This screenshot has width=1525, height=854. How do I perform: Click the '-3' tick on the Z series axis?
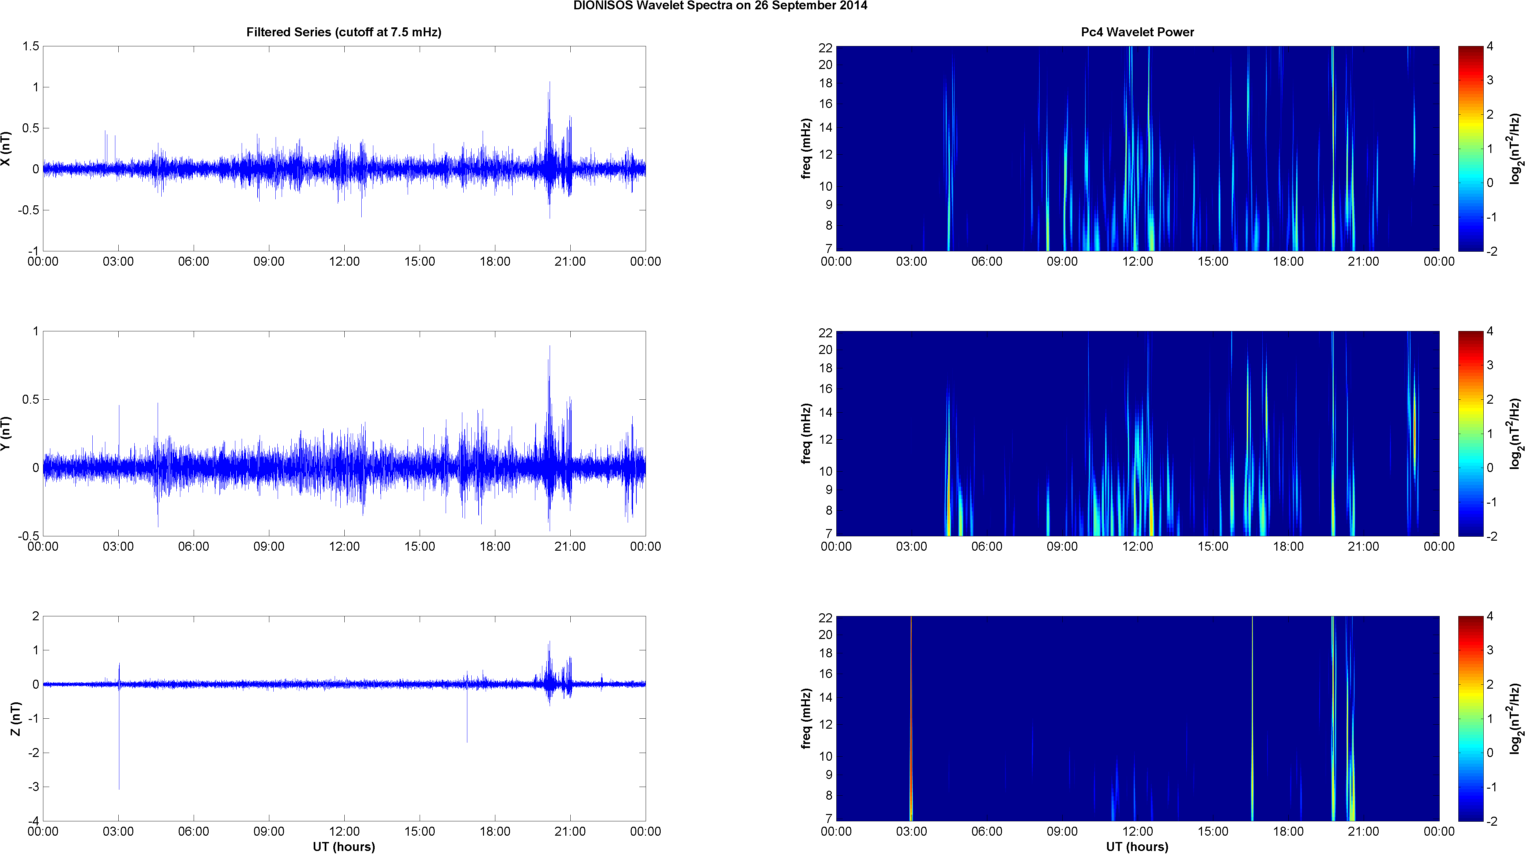[33, 787]
